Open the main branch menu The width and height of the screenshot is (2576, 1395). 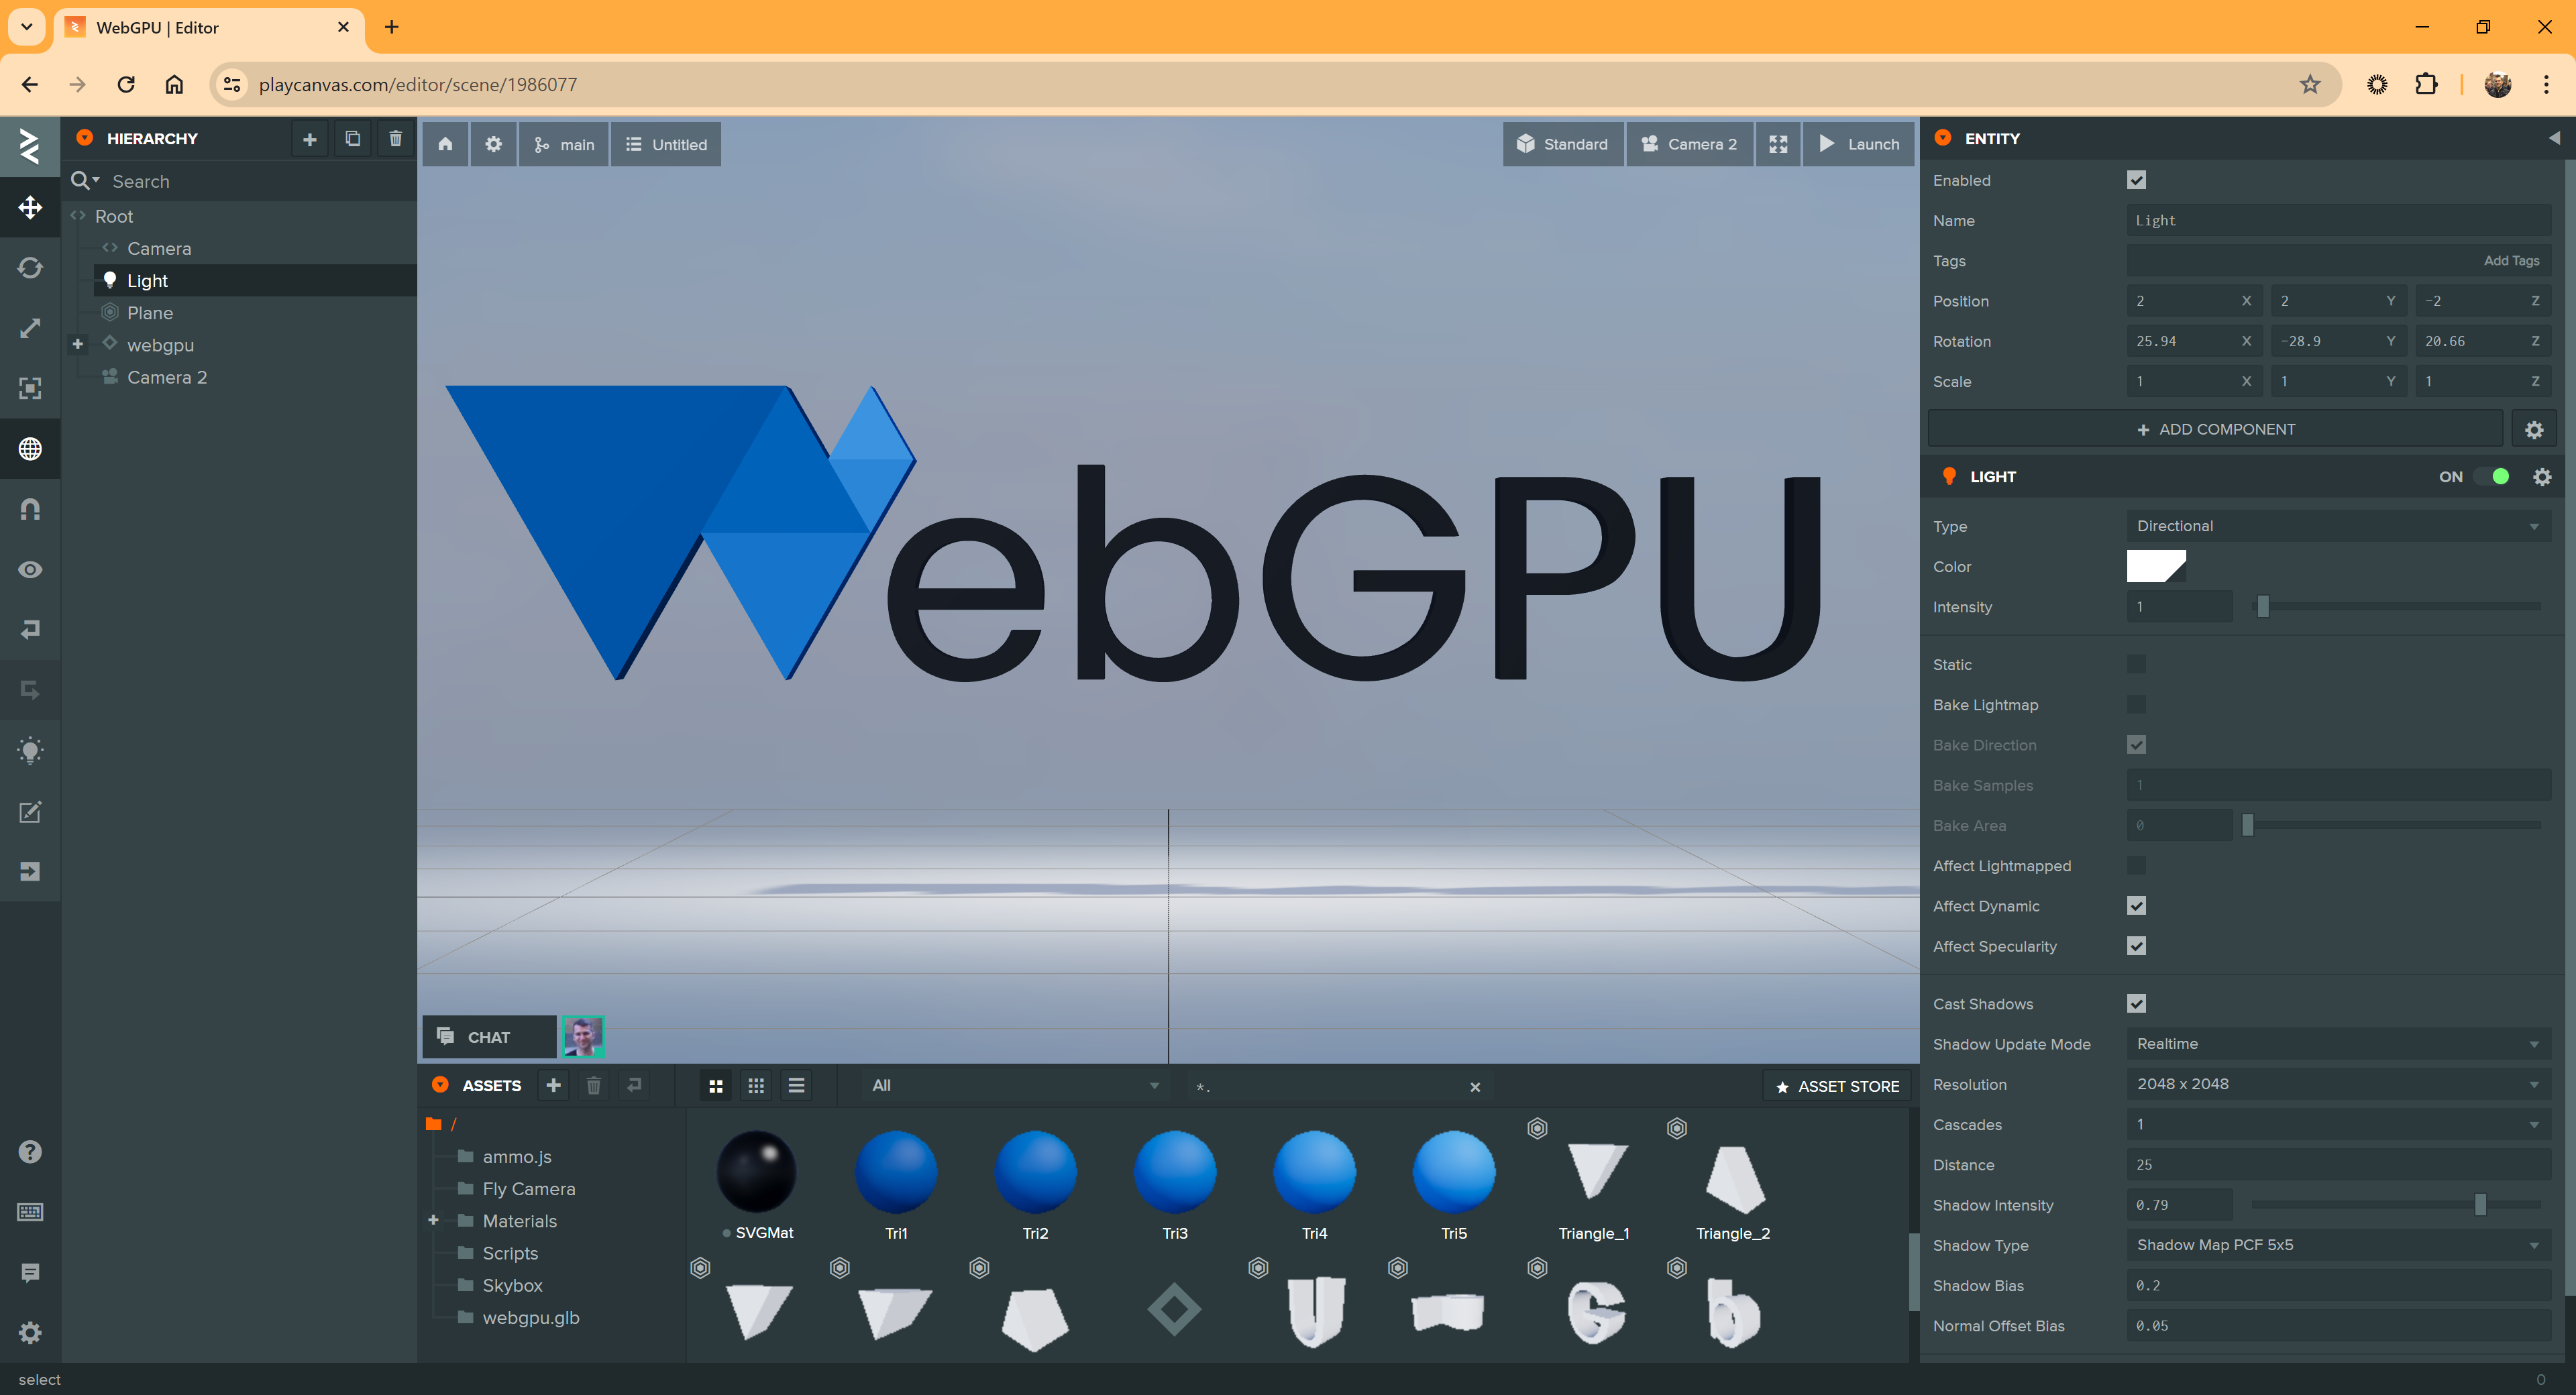564,144
